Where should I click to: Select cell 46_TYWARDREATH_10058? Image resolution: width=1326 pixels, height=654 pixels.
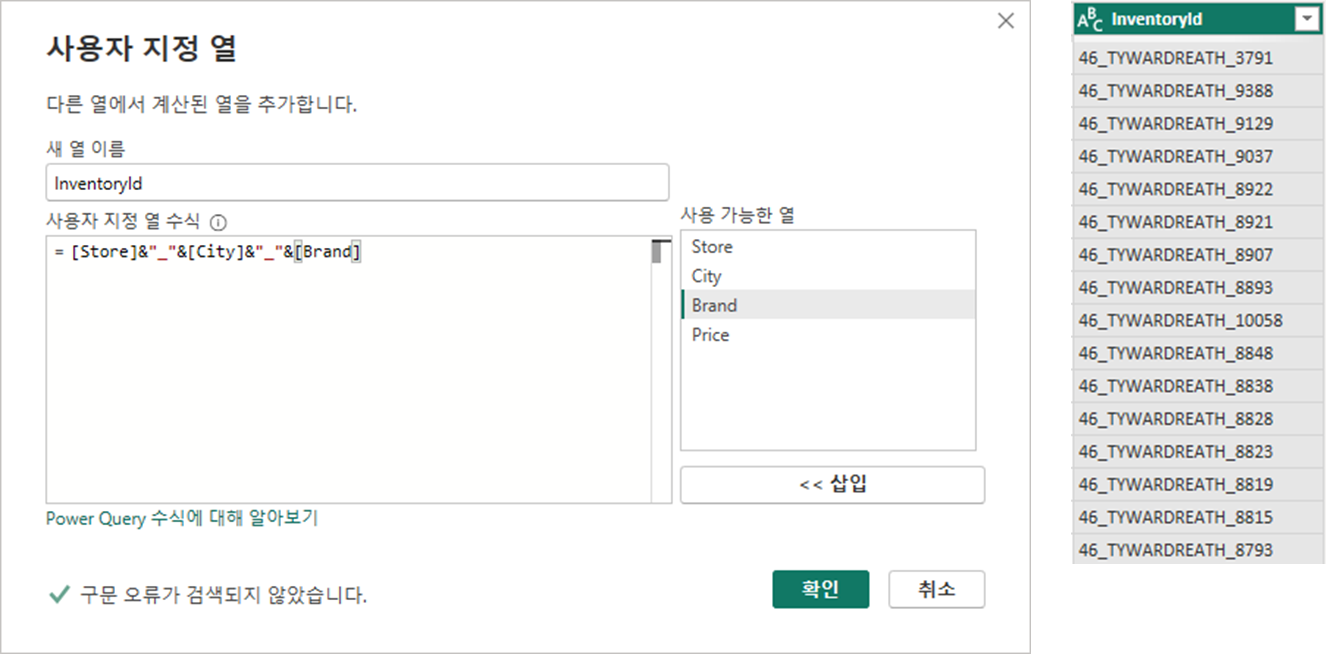[1180, 321]
